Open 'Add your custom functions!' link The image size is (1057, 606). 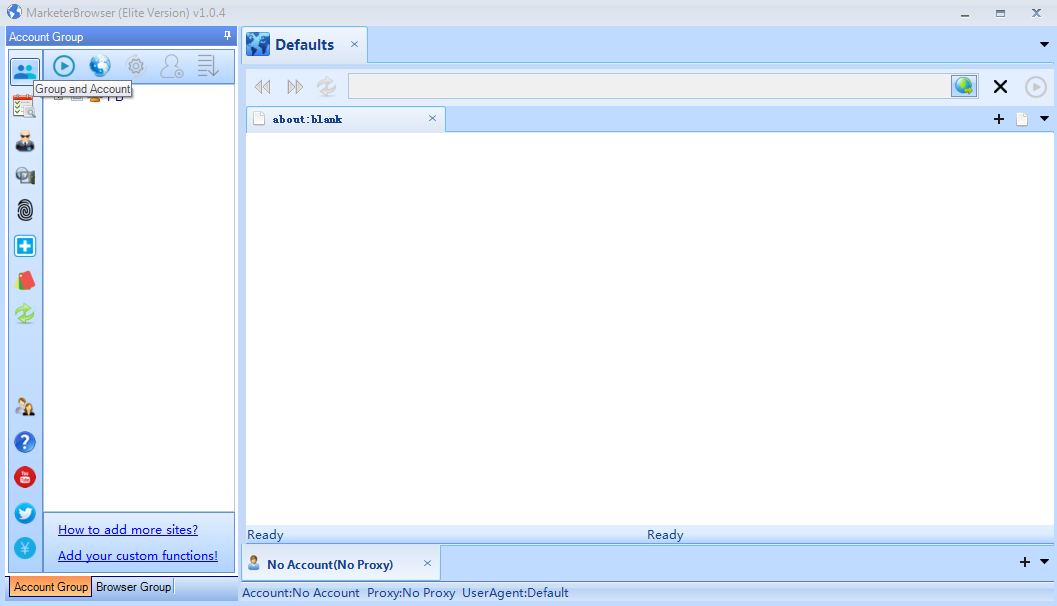[138, 555]
